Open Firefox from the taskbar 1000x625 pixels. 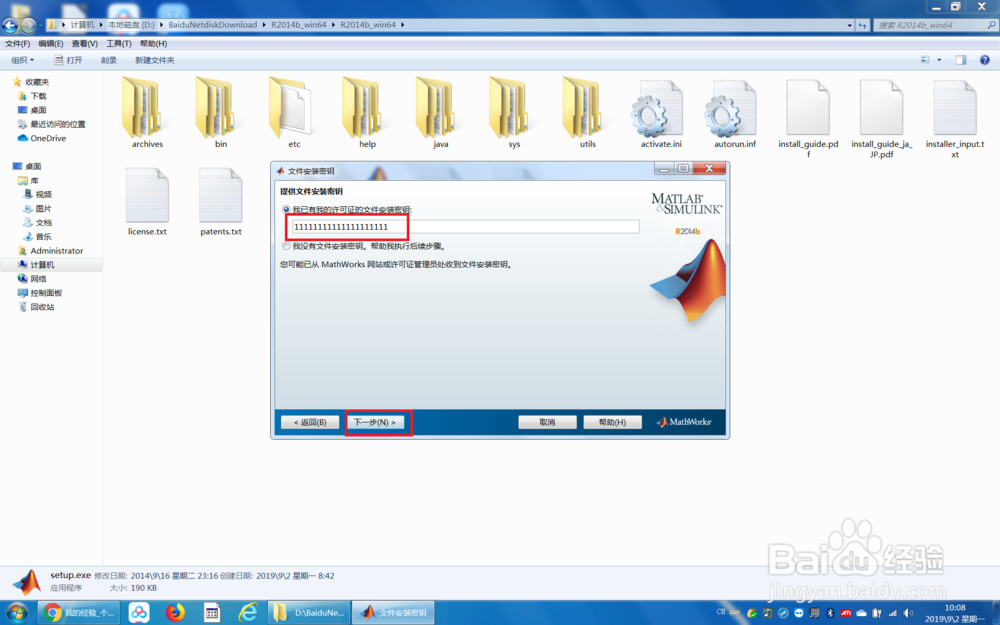(x=175, y=613)
